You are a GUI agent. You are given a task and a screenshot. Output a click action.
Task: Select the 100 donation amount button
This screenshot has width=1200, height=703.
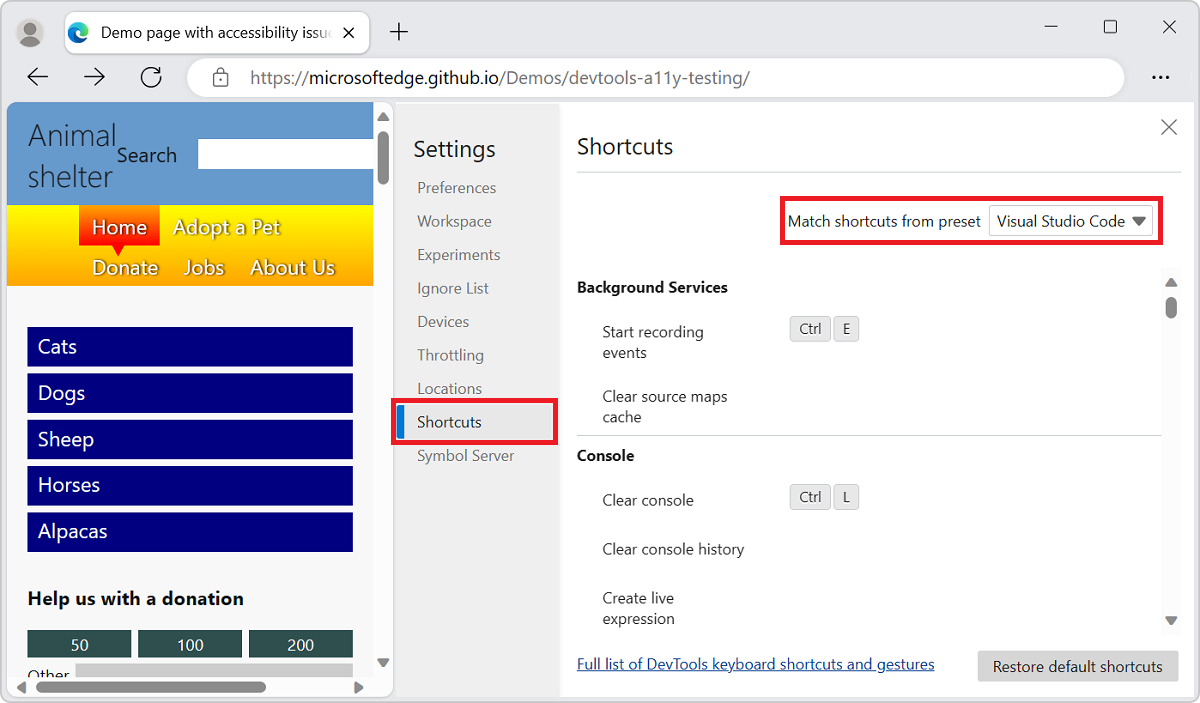tap(190, 645)
